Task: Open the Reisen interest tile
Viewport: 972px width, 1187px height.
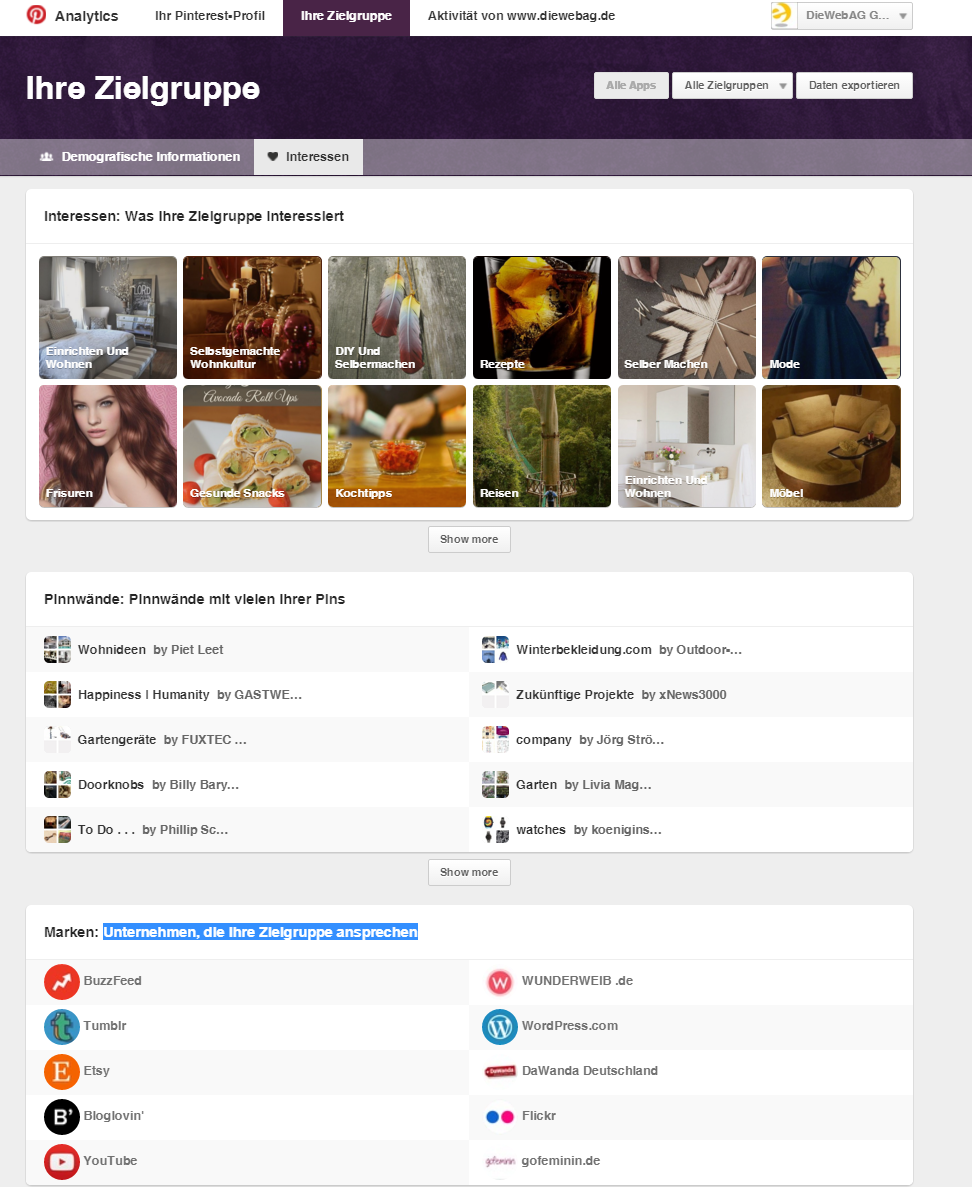Action: [542, 446]
